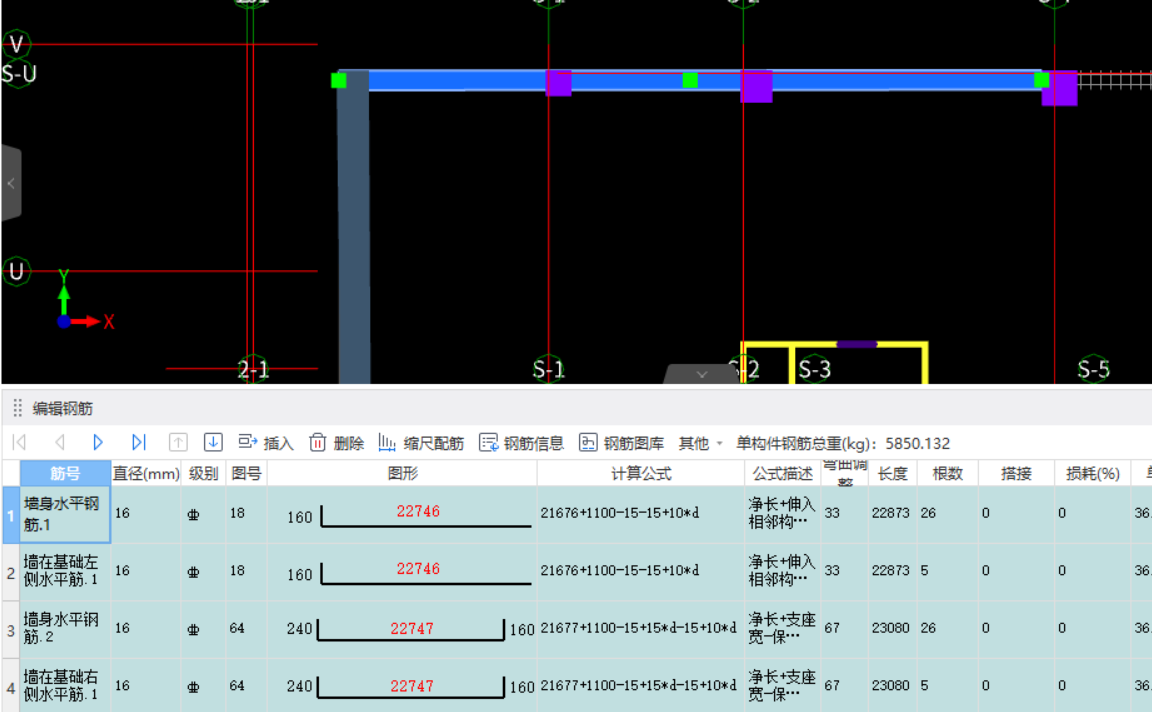This screenshot has width=1152, height=712.
Task: Click the purple column at axis S-1
Action: point(558,83)
